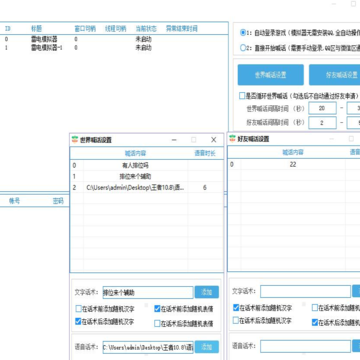Image resolution: width=360 pixels, height=360 pixels.
Task: Click 添加 next to 语音话术 in 世界喊话设置
Action: pos(207,347)
